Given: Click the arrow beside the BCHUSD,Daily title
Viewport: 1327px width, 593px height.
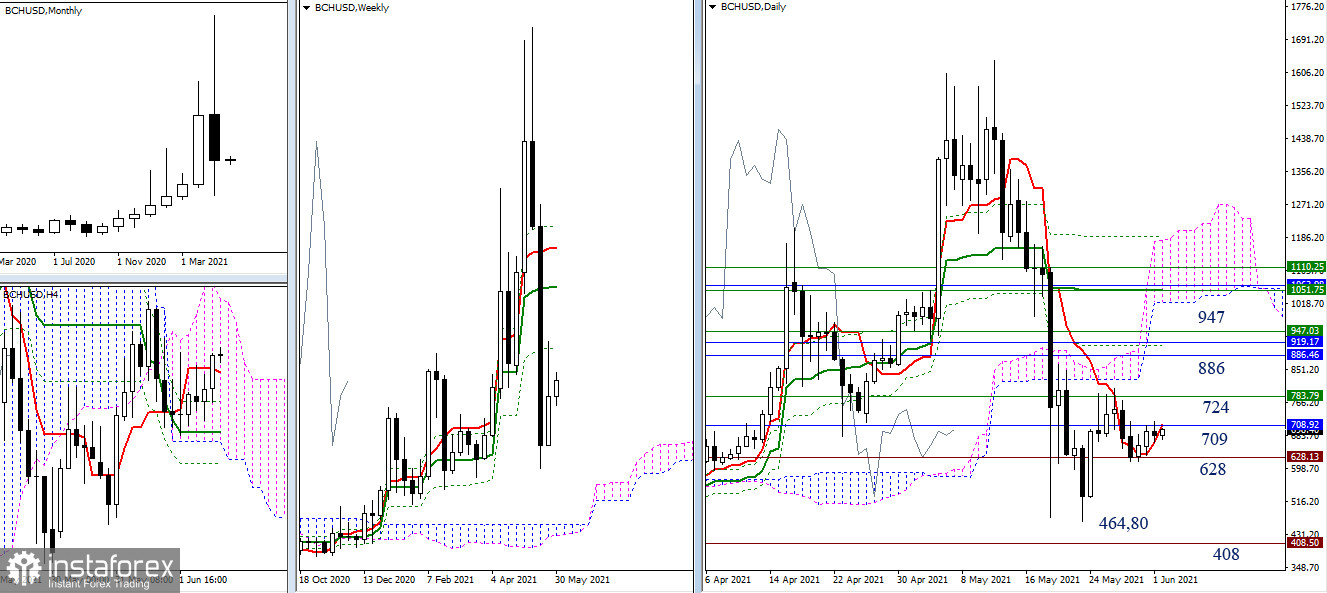Looking at the screenshot, I should click(712, 7).
